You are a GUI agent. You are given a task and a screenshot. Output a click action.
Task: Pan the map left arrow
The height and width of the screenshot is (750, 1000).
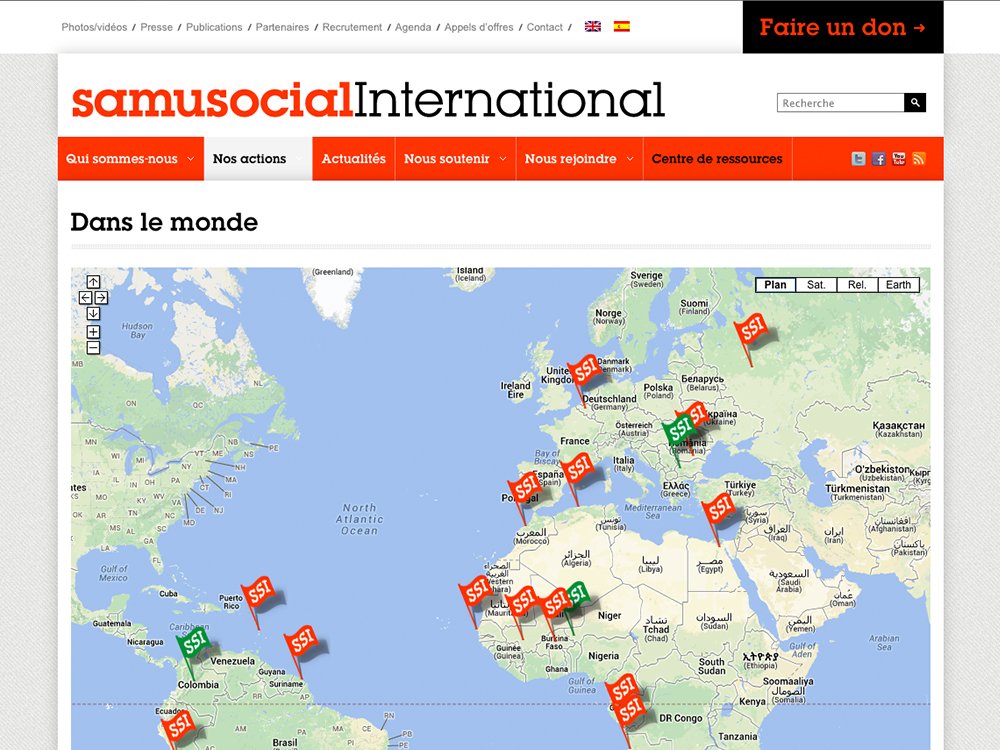85,297
